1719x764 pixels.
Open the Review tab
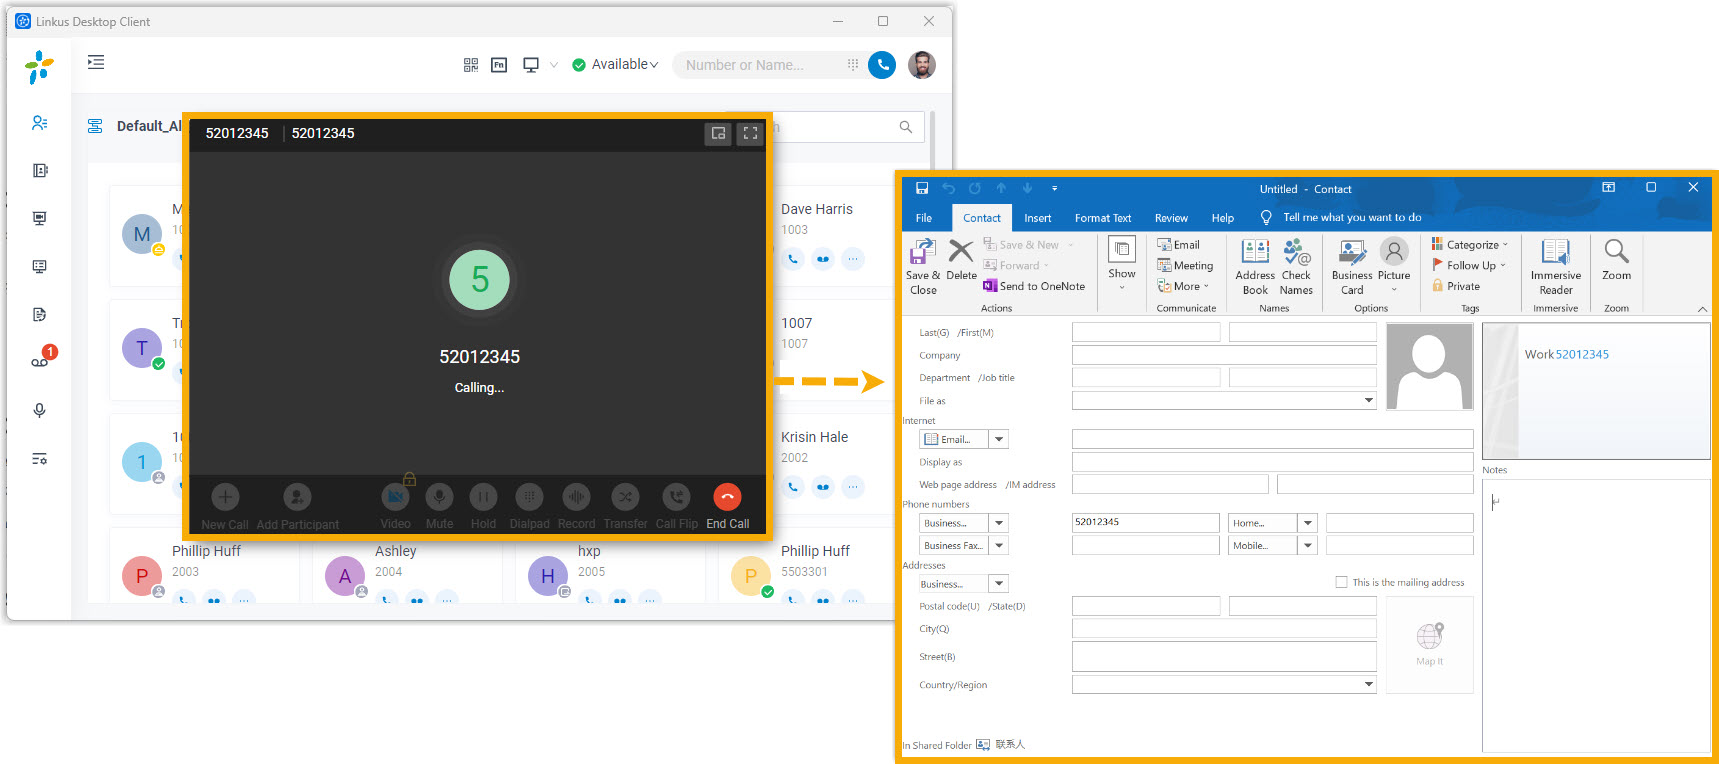point(1171,218)
